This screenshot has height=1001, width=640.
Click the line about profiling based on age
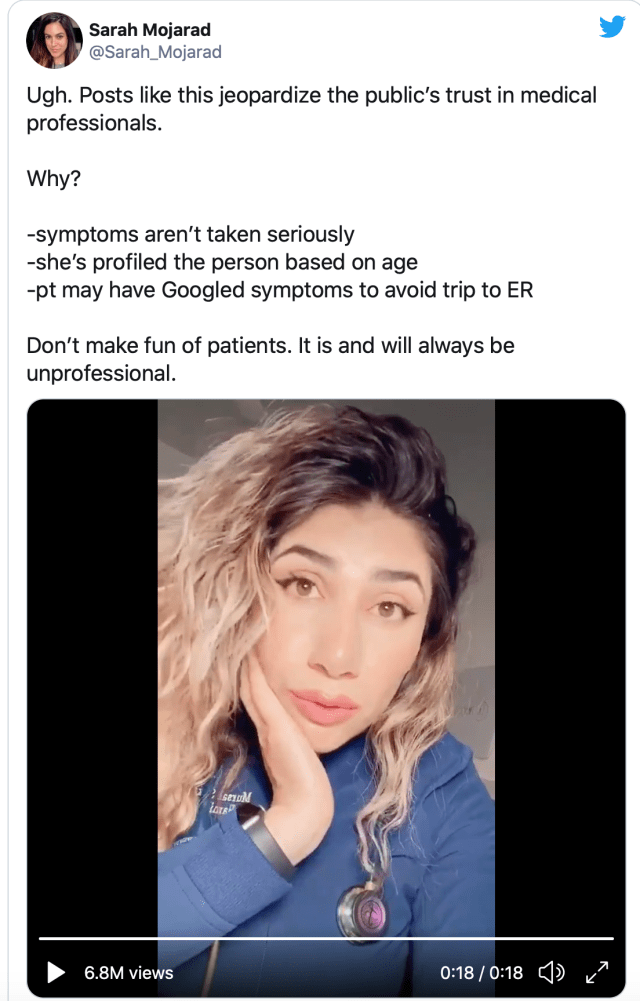[222, 262]
